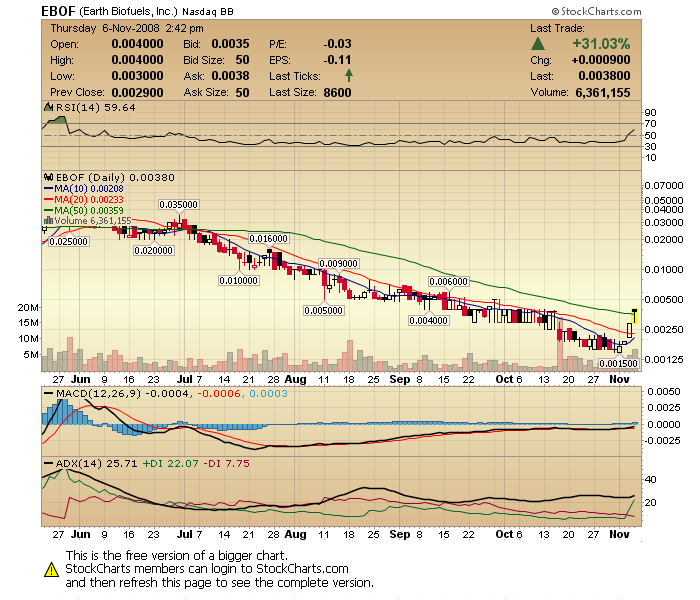Click the 0.006000 price annotation
The height and width of the screenshot is (600, 700).
[x=449, y=282]
